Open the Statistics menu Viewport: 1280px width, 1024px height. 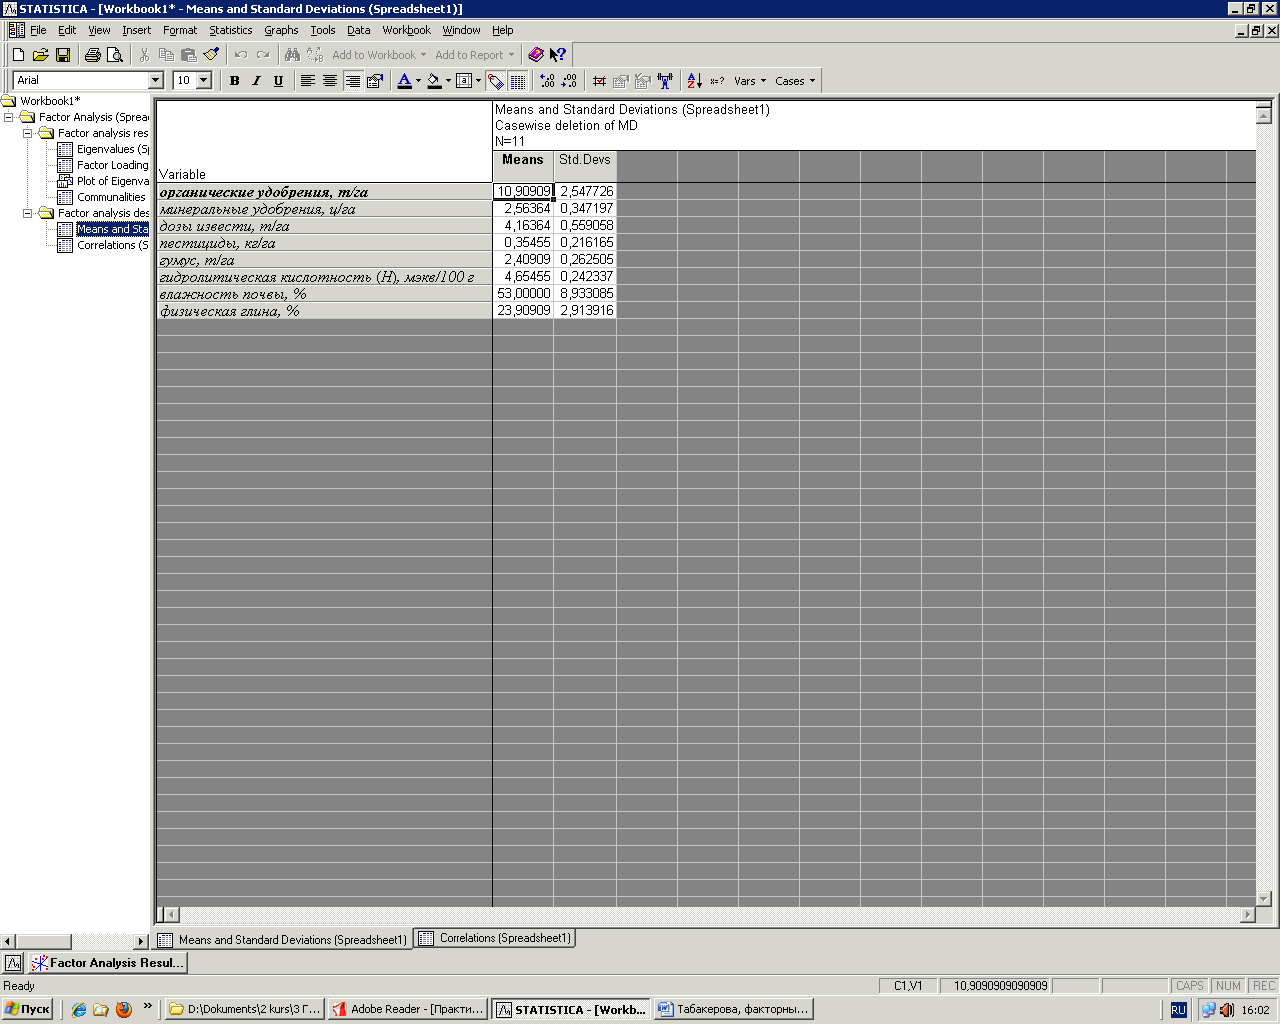tap(230, 30)
